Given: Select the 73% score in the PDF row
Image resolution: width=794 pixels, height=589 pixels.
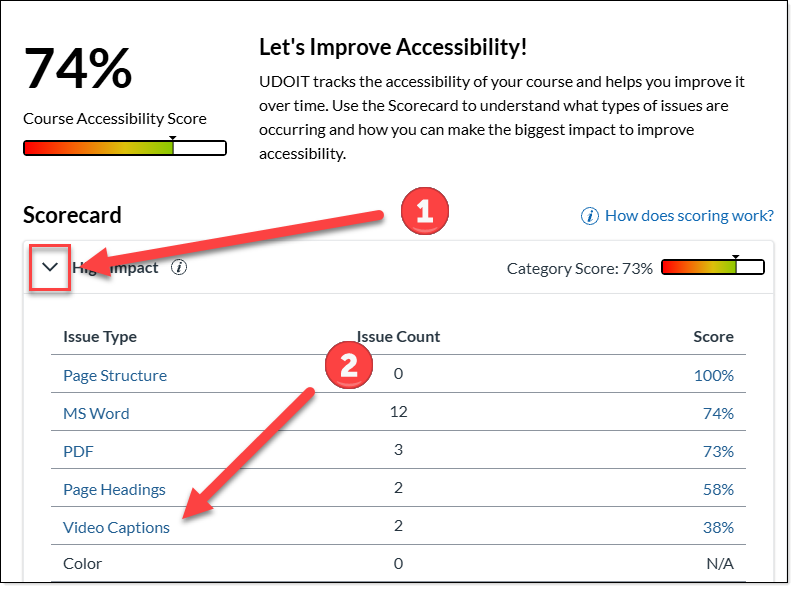Looking at the screenshot, I should click(x=718, y=451).
